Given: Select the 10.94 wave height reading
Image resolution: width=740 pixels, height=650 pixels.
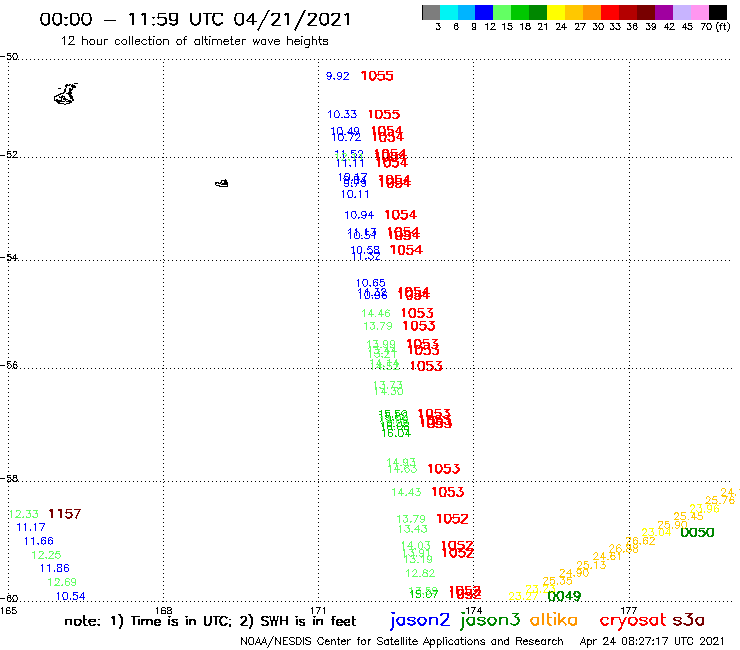Looking at the screenshot, I should (359, 215).
